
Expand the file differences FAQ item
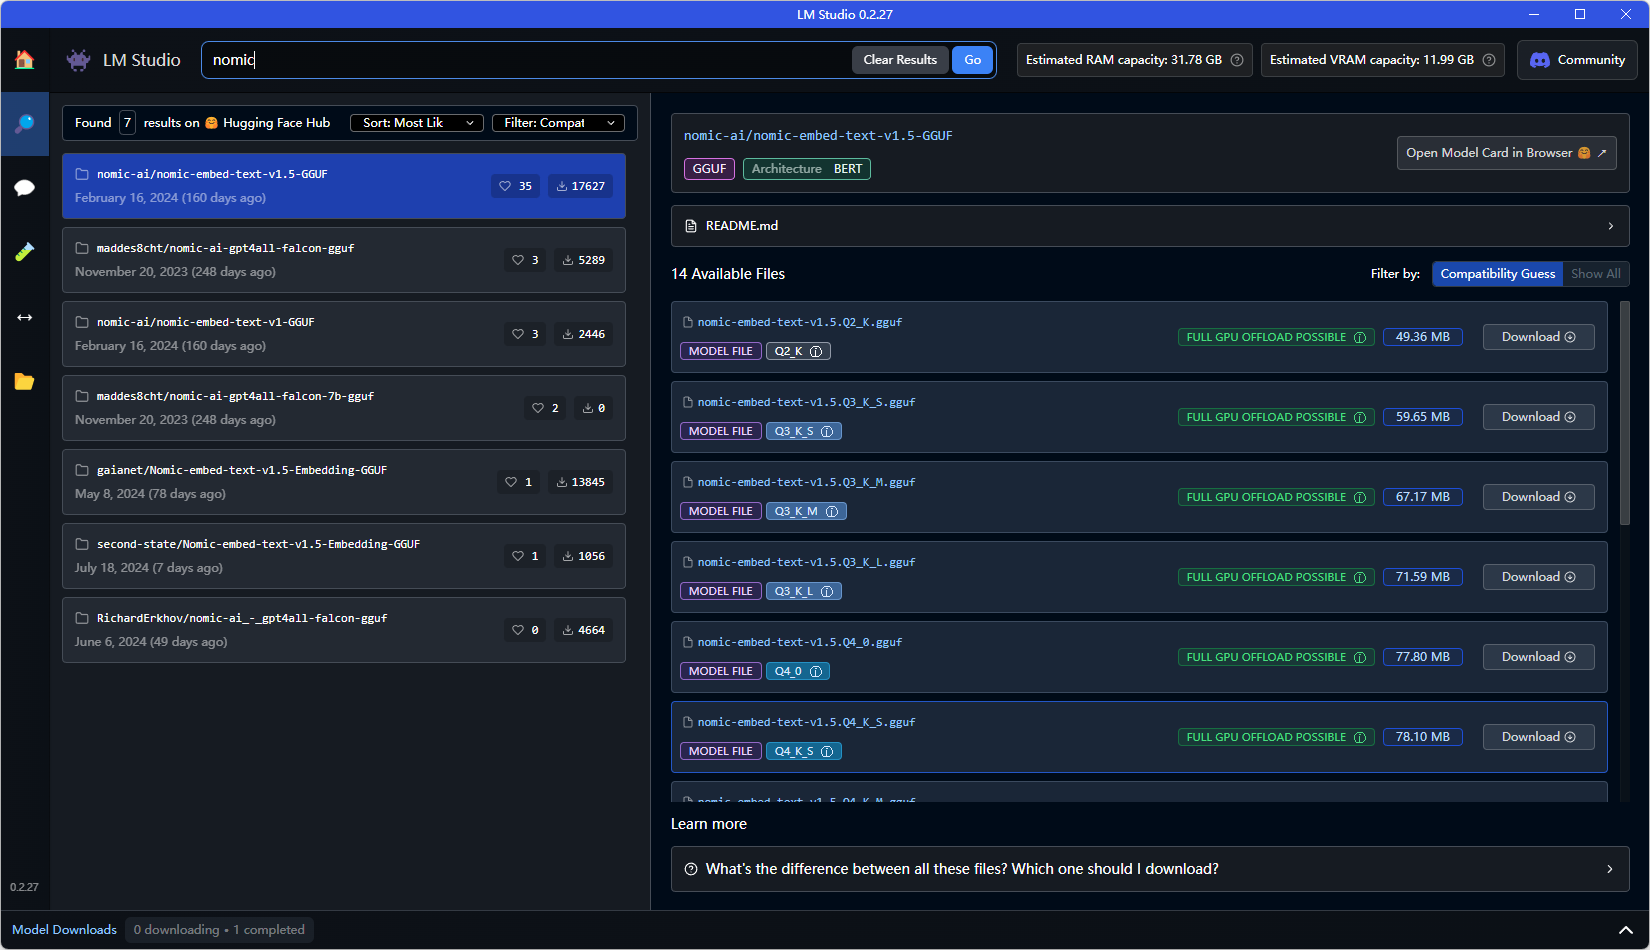tap(1150, 869)
